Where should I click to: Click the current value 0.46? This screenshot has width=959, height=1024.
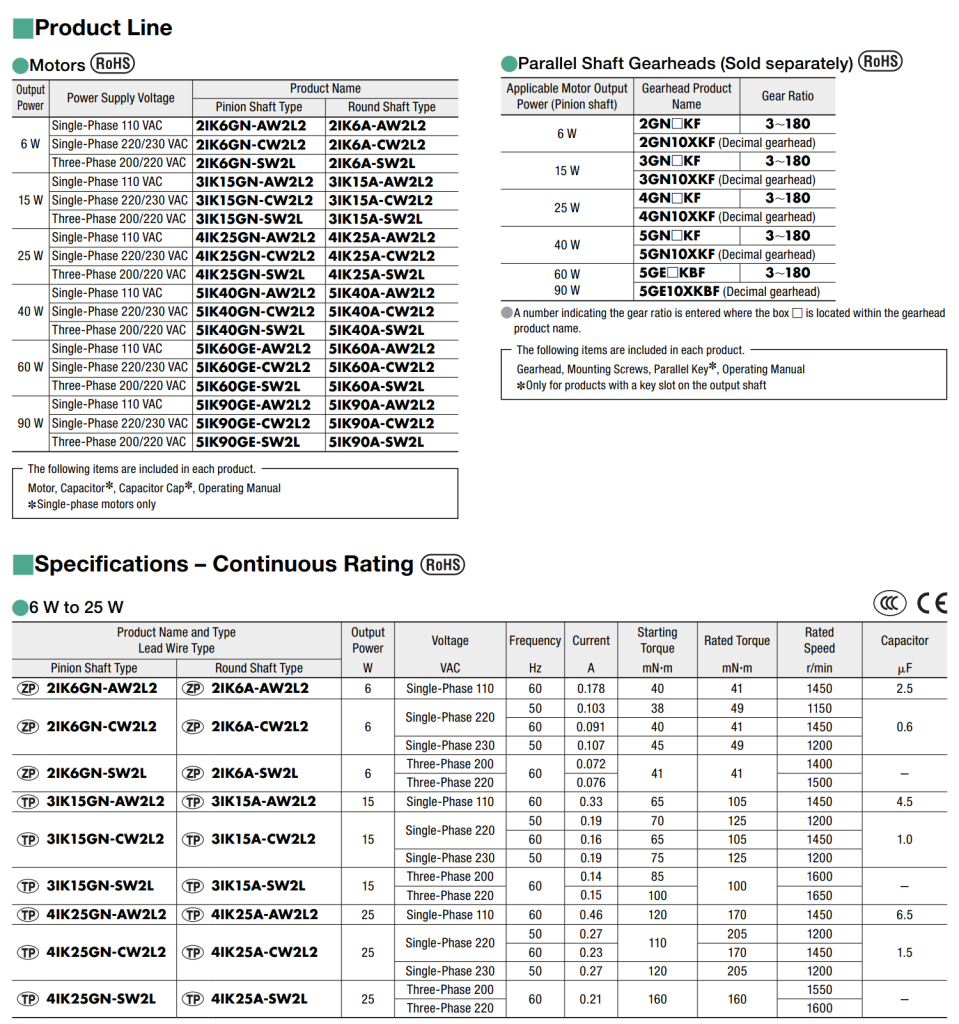point(591,914)
